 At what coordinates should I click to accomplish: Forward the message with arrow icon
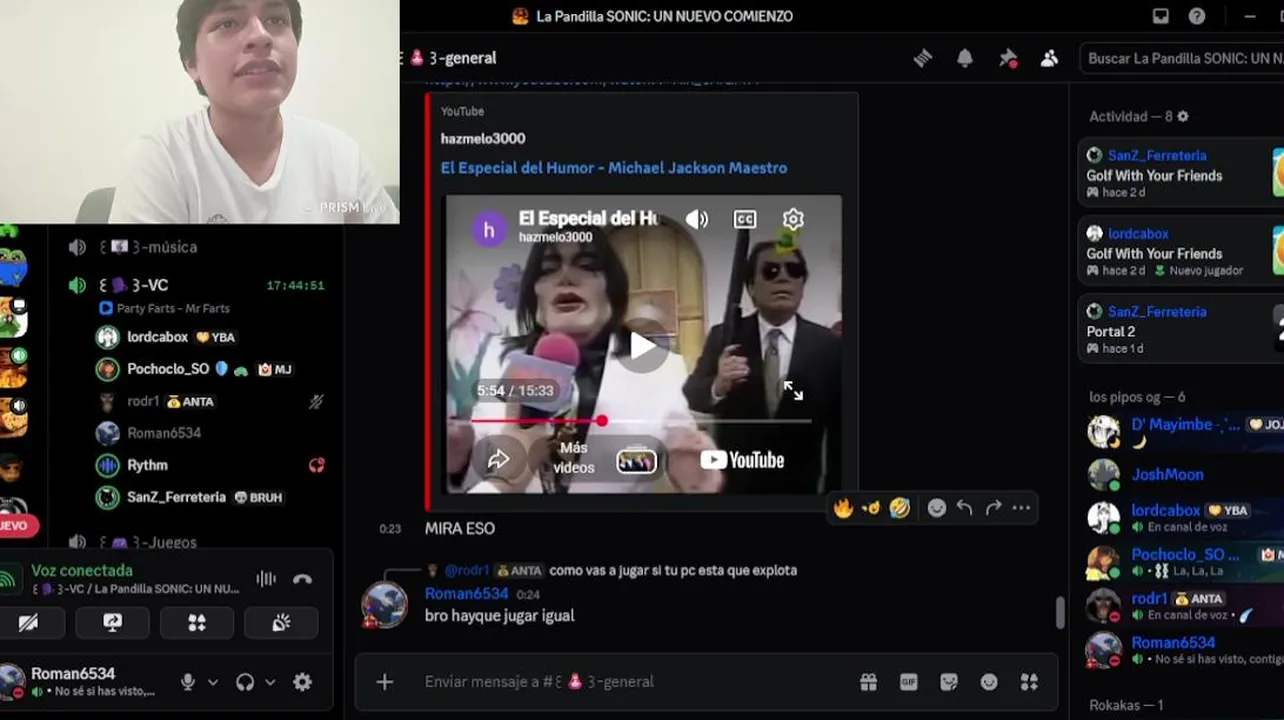point(993,508)
